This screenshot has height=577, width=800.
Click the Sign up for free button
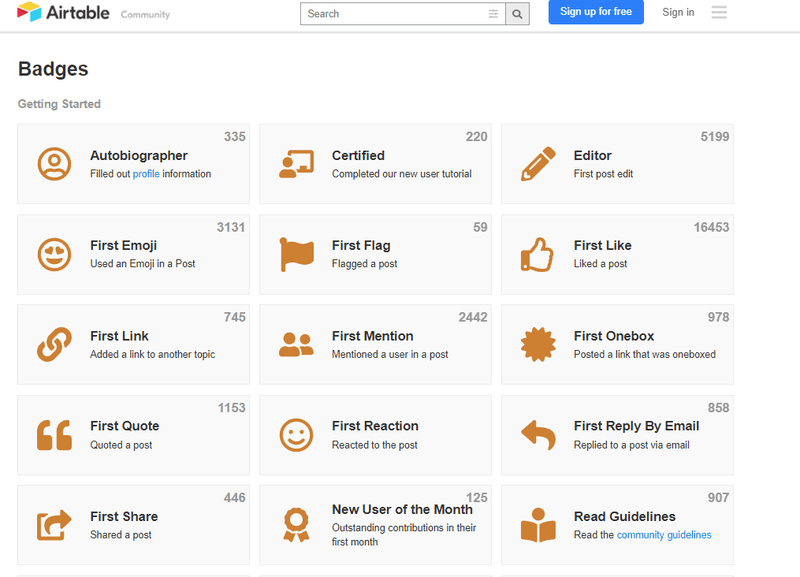pos(596,12)
